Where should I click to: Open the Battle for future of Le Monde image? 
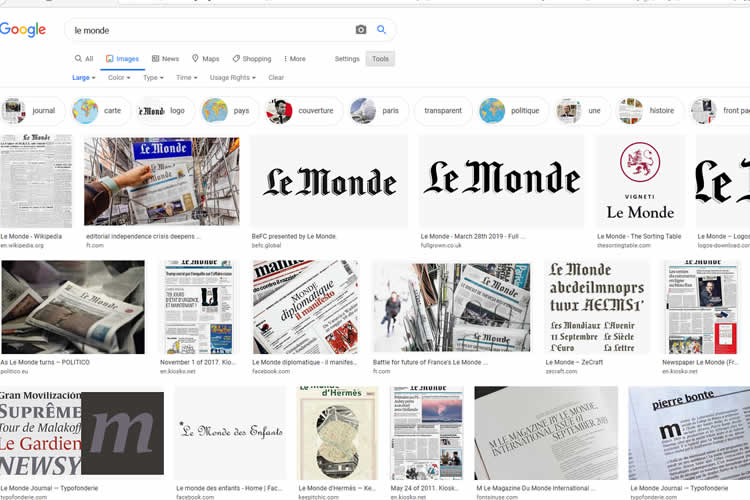[452, 308]
